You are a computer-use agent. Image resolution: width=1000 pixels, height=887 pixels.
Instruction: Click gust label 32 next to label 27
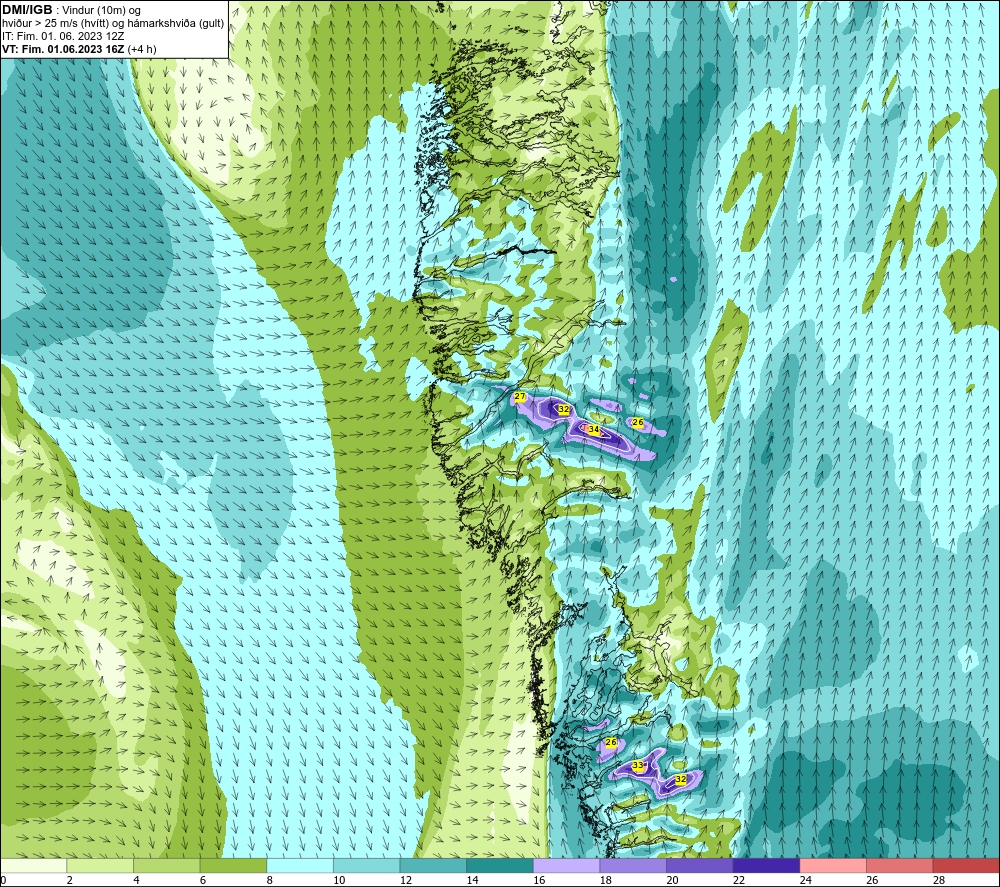click(x=563, y=409)
